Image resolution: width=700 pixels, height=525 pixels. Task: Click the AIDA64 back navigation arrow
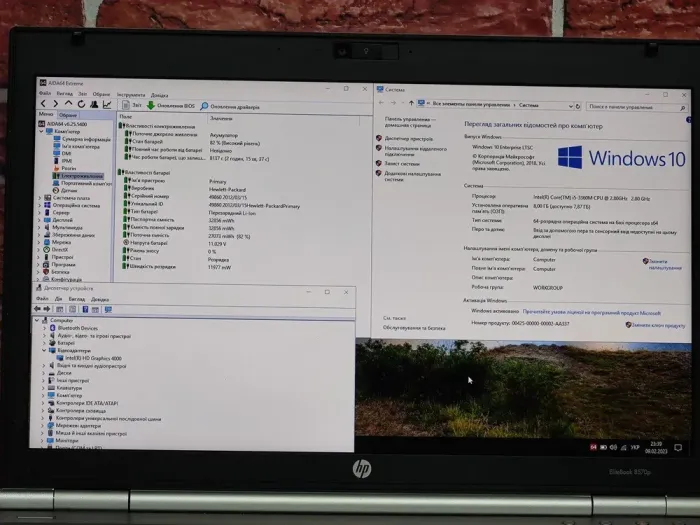pyautogui.click(x=43, y=104)
